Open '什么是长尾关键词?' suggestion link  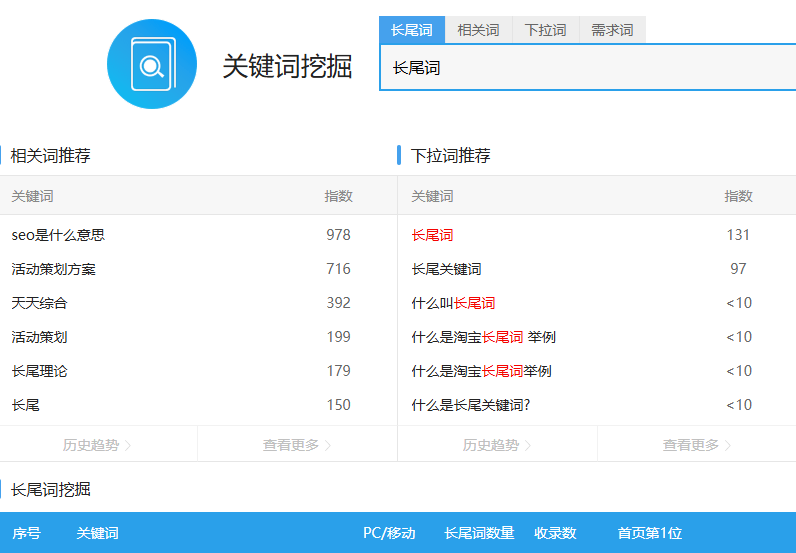pos(470,405)
